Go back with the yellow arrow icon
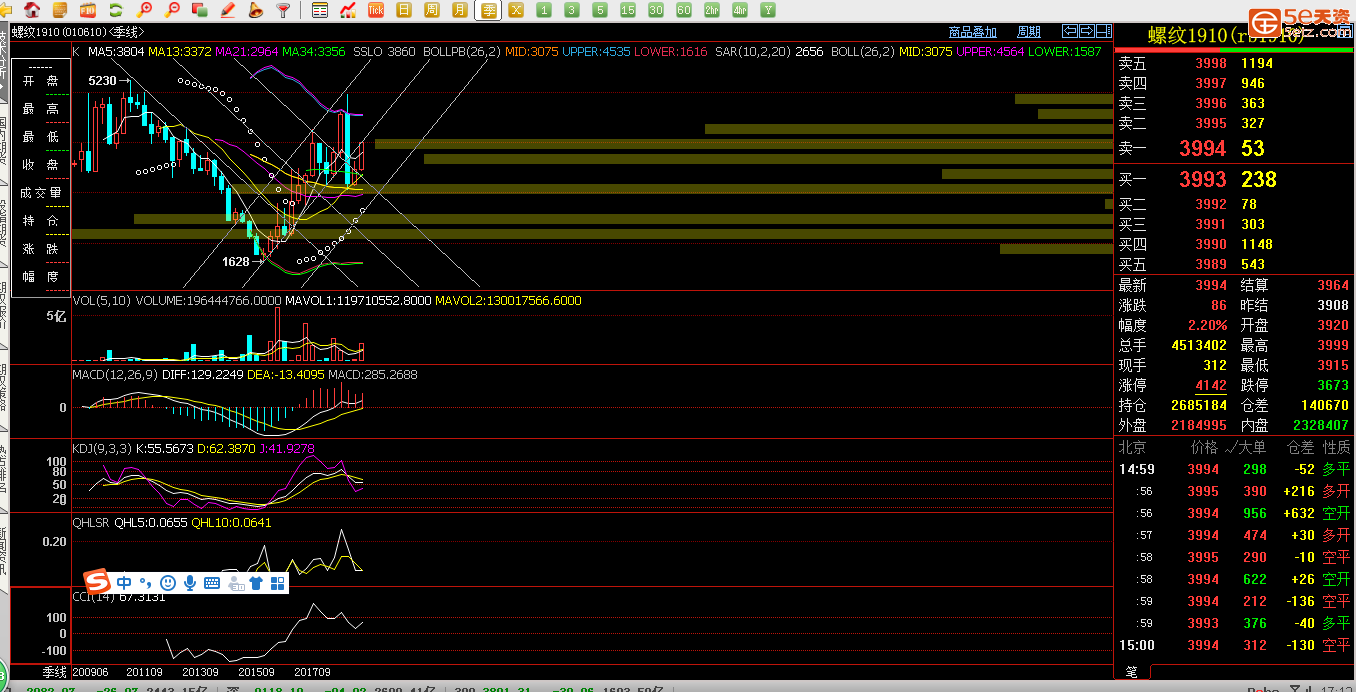Viewport: 1356px width, 692px height. (8, 10)
